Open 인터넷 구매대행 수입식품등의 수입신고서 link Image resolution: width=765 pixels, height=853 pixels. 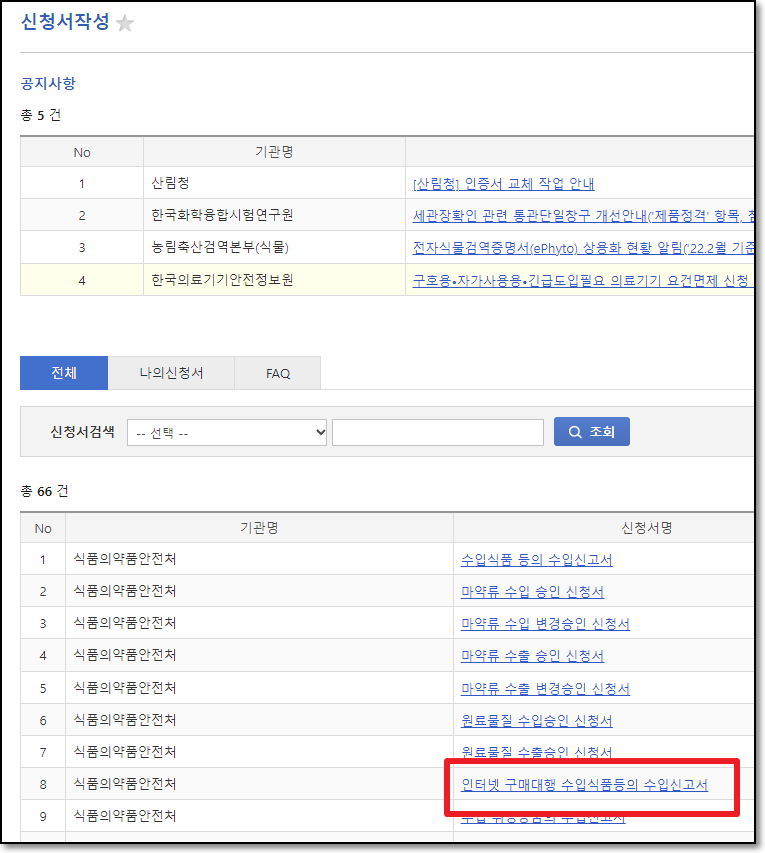tap(584, 785)
